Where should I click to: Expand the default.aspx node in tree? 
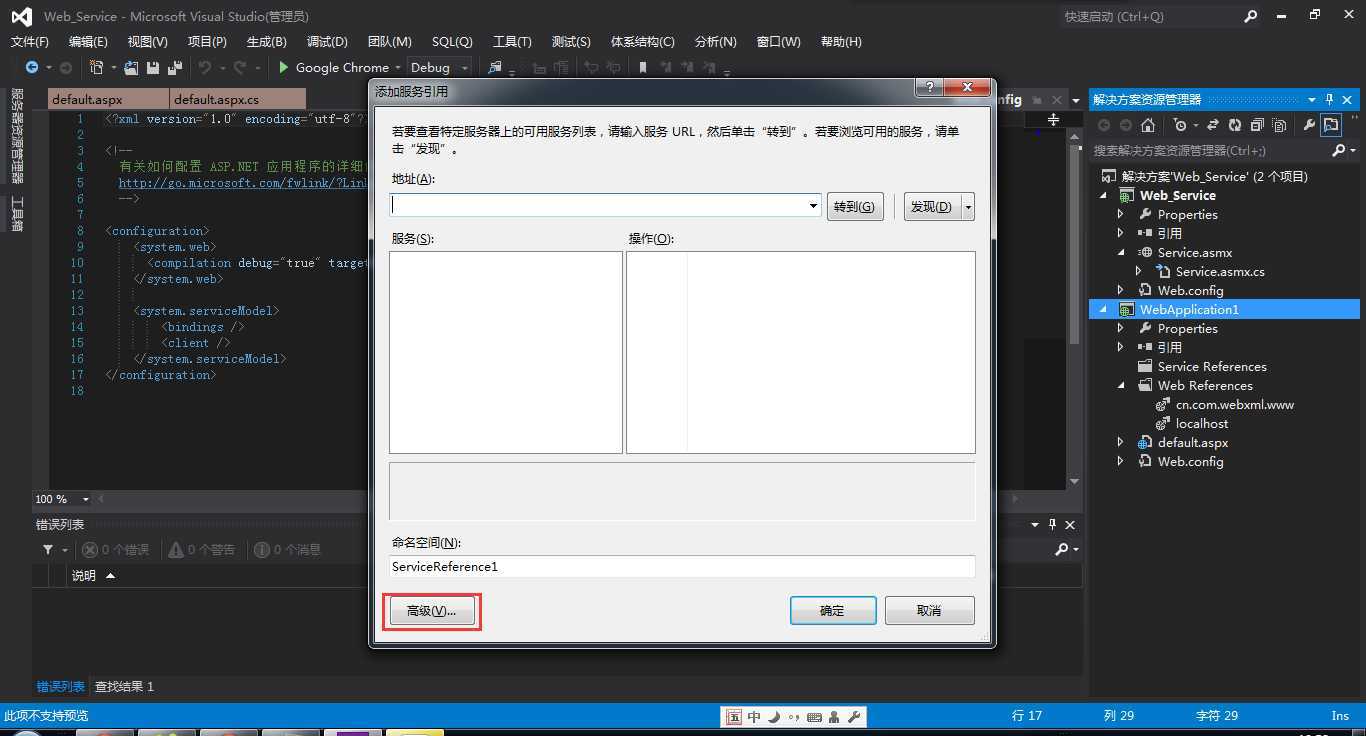pyautogui.click(x=1121, y=442)
